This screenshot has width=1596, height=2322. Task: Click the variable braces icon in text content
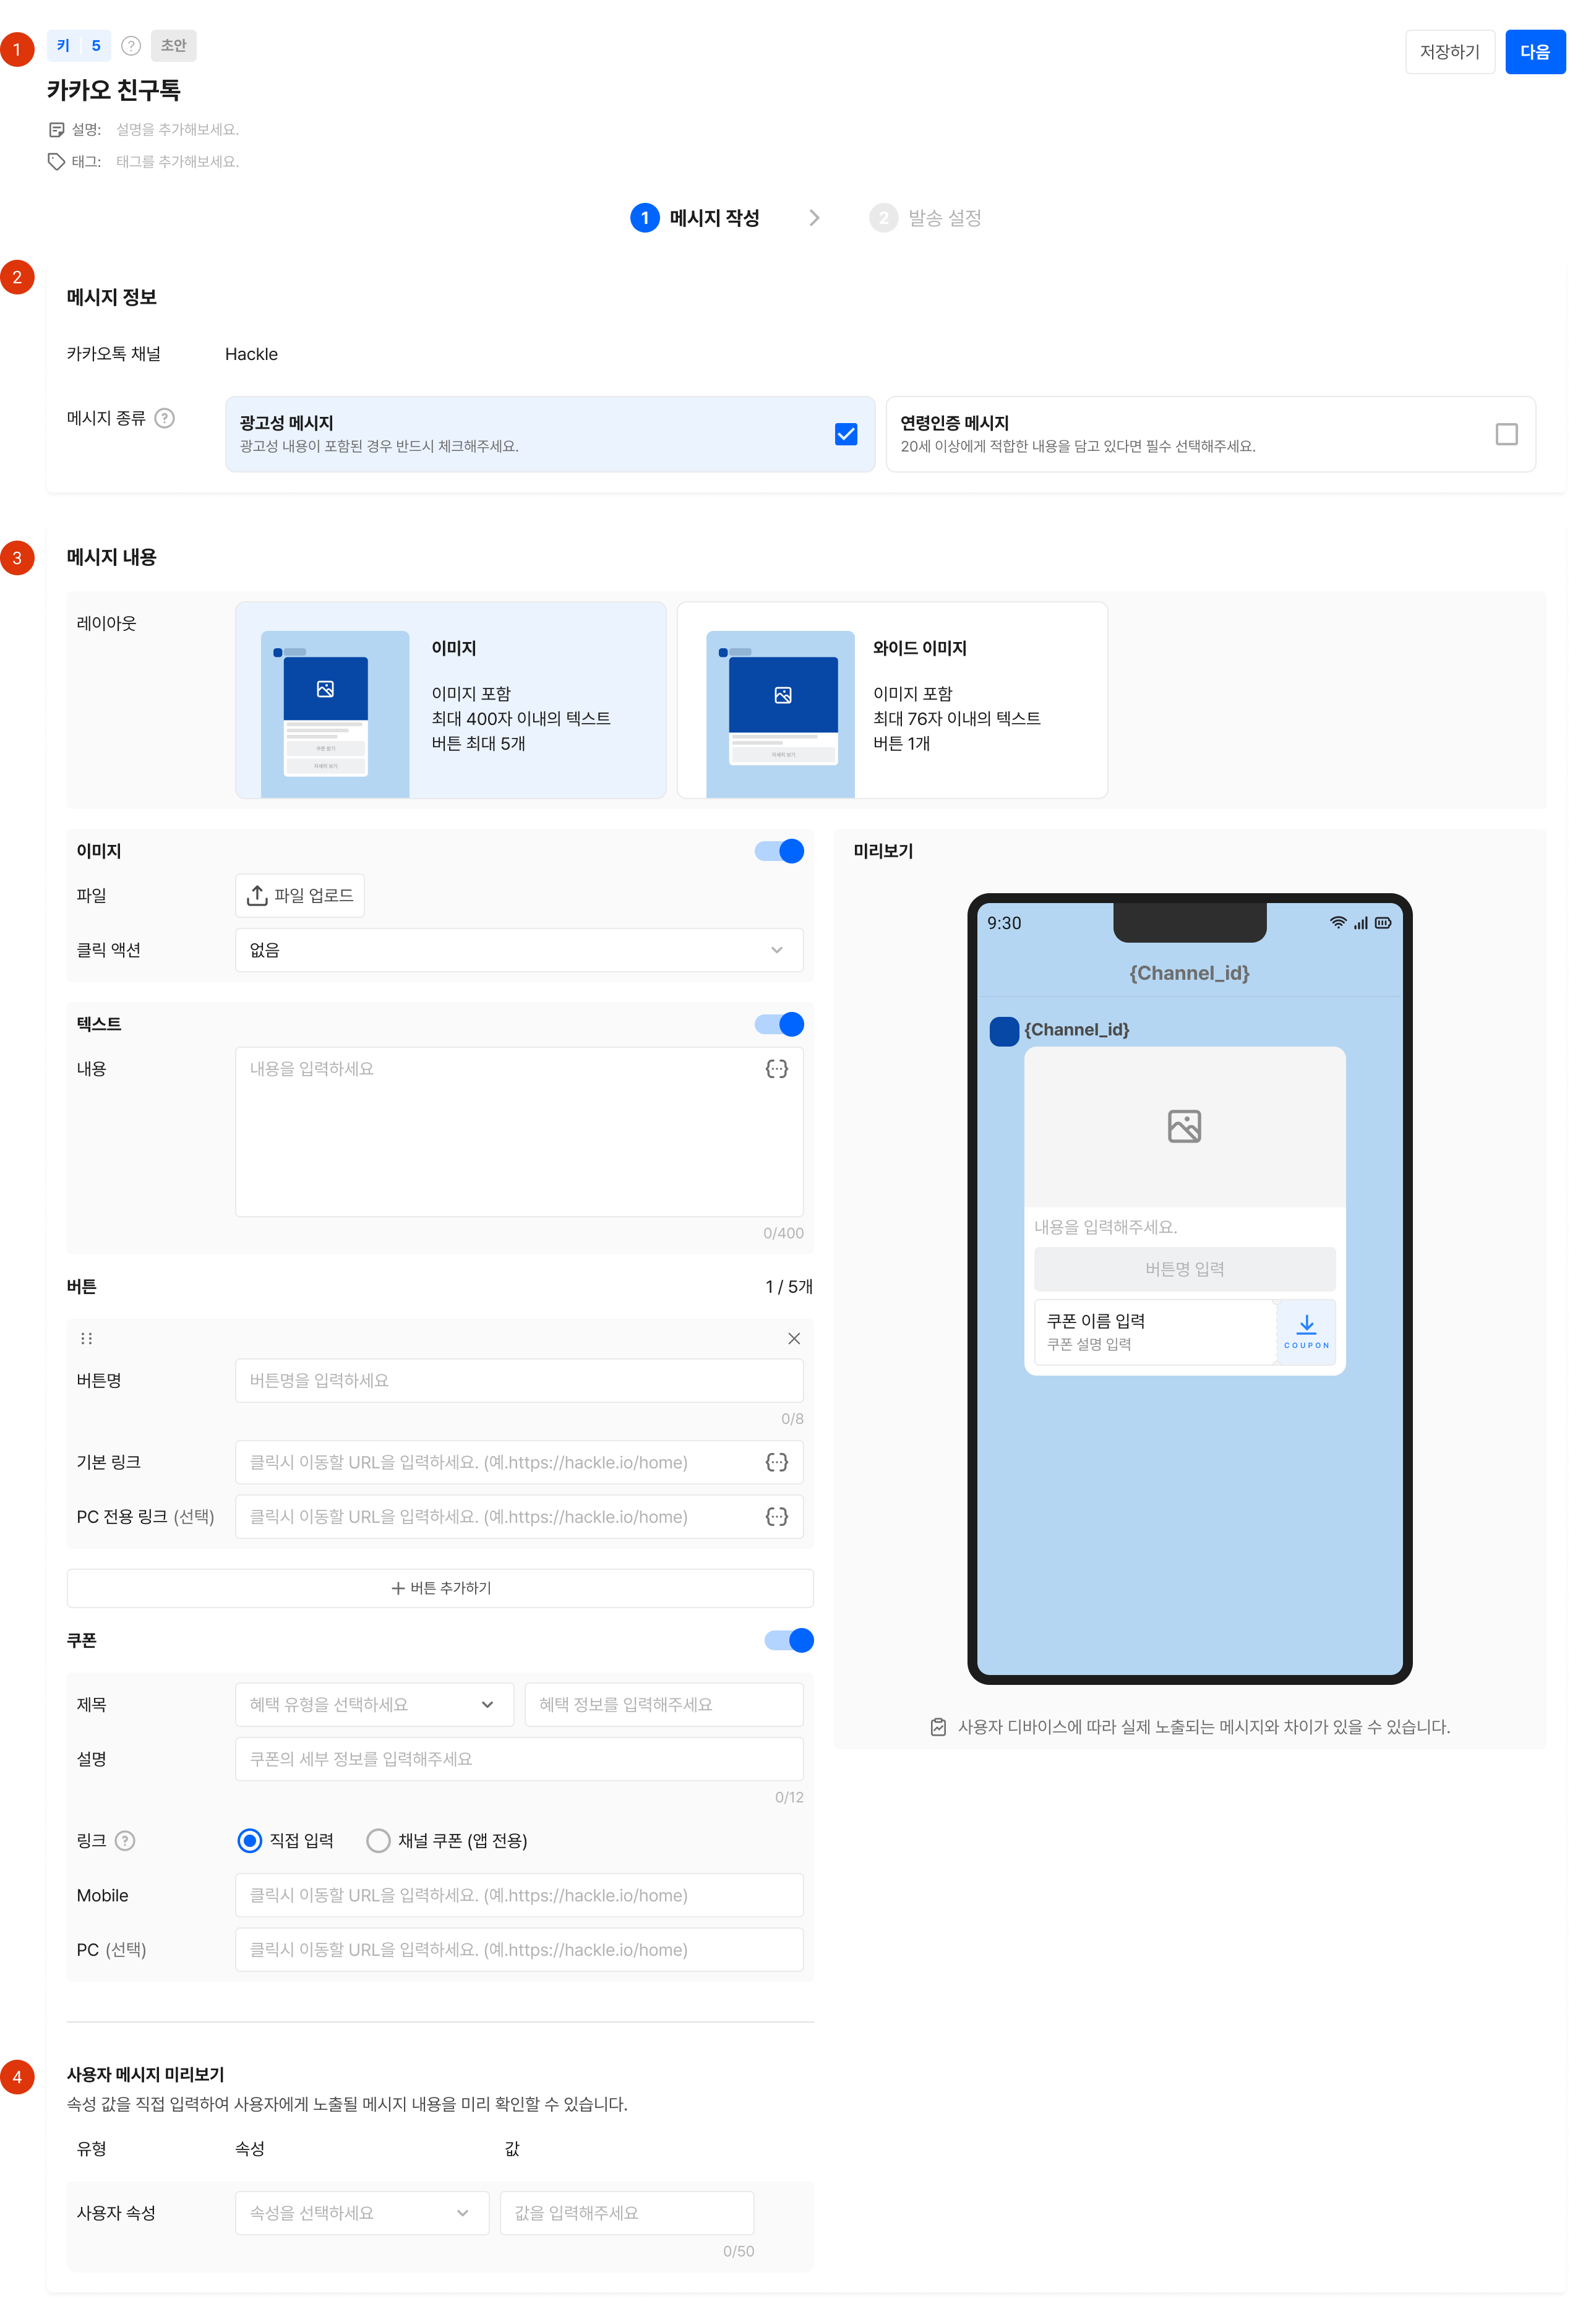point(776,1069)
